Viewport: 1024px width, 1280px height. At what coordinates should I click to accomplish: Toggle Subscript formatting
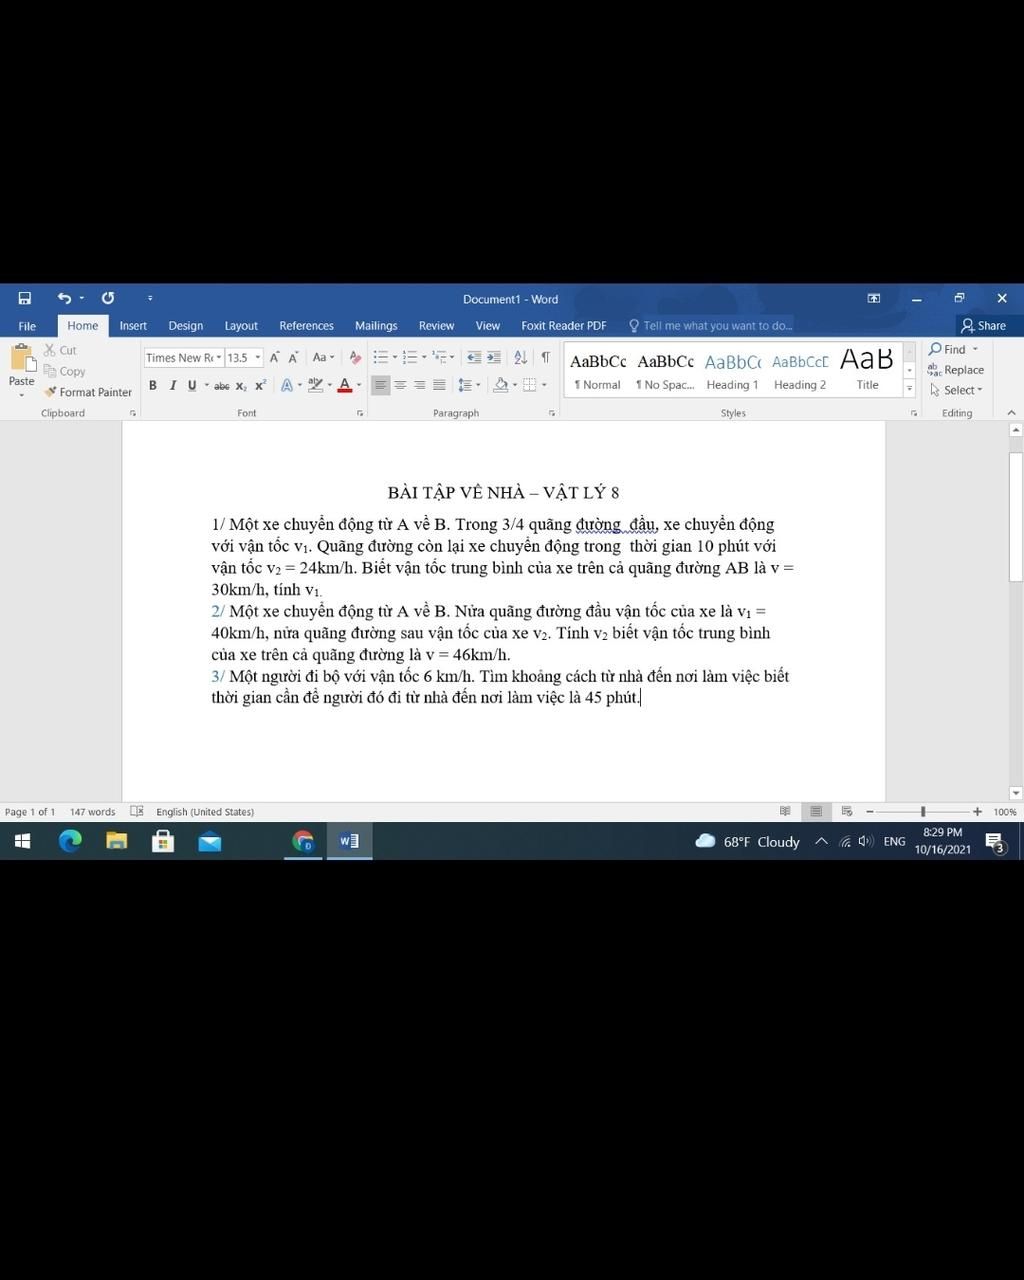tap(241, 385)
